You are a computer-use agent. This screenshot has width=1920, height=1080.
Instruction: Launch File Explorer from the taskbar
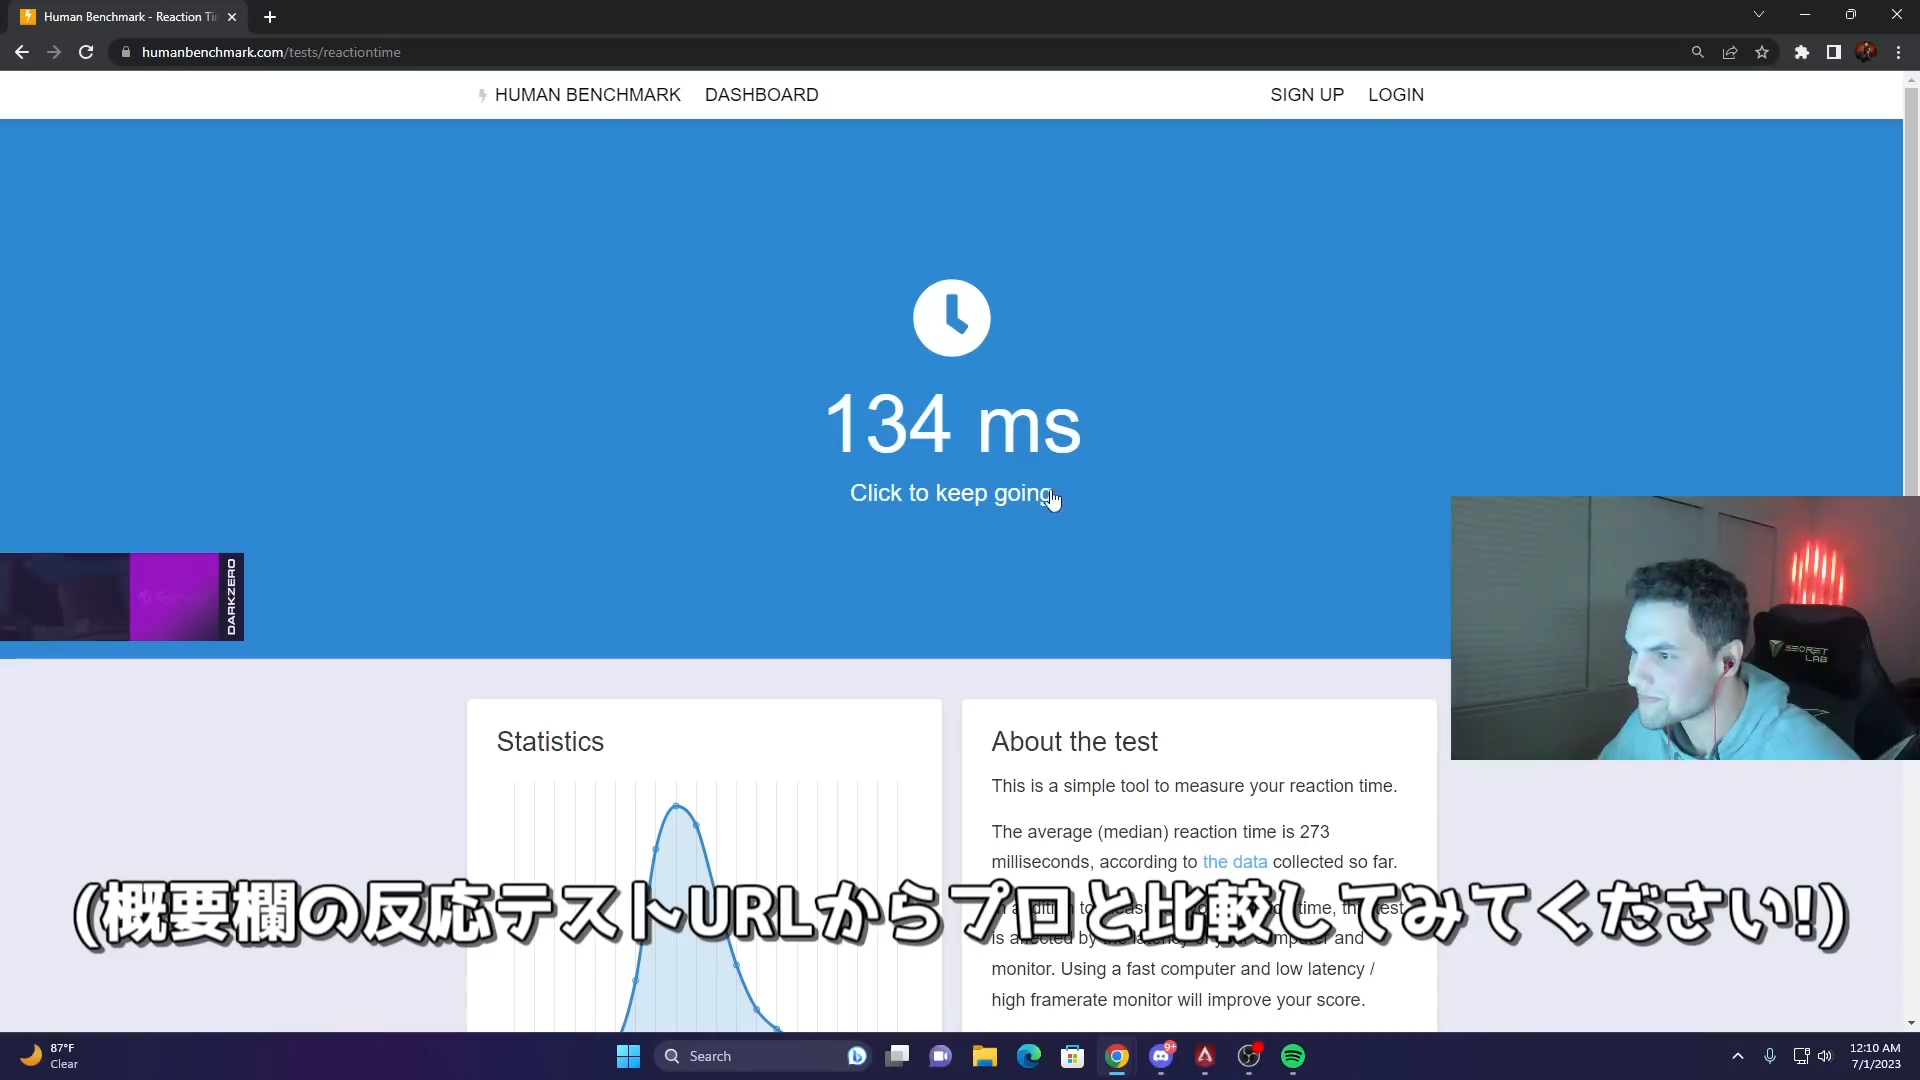(x=985, y=1056)
